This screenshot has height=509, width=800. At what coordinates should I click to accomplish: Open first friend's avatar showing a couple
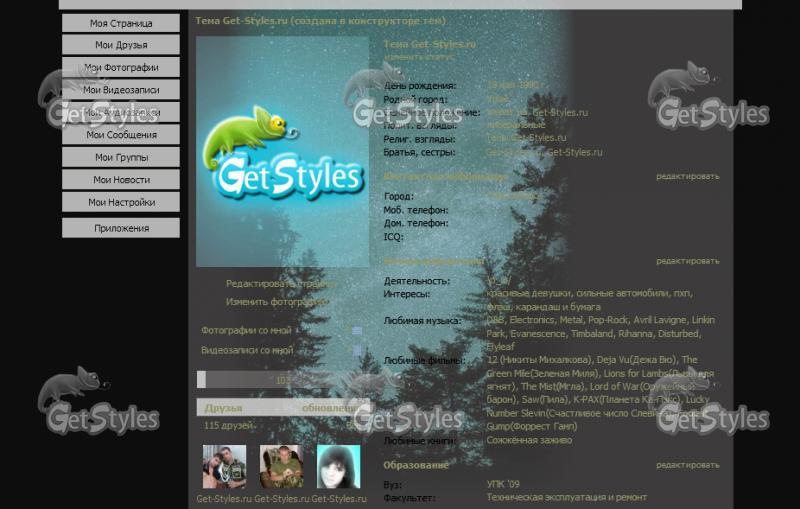(x=224, y=466)
